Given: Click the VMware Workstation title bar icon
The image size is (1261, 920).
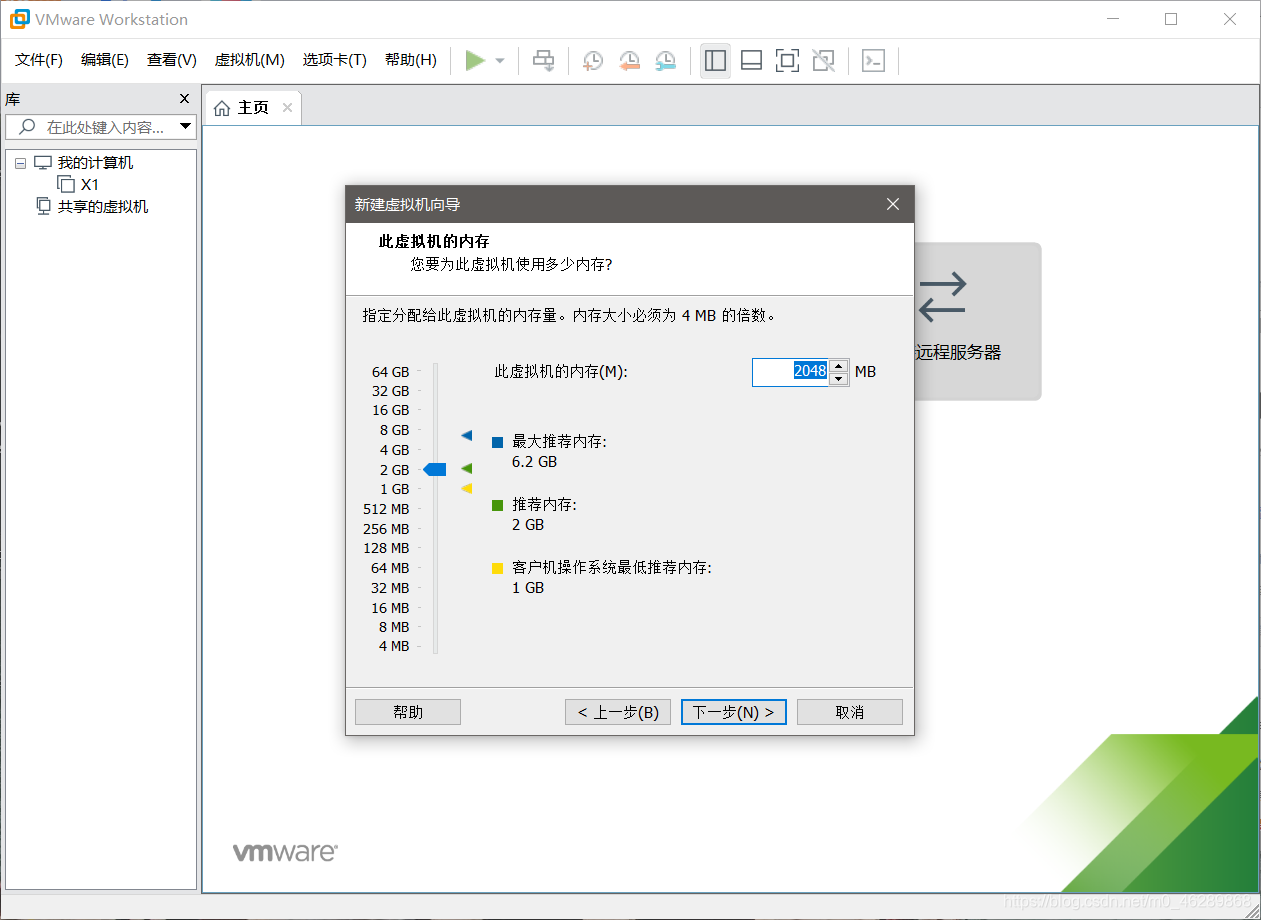Looking at the screenshot, I should (x=19, y=19).
